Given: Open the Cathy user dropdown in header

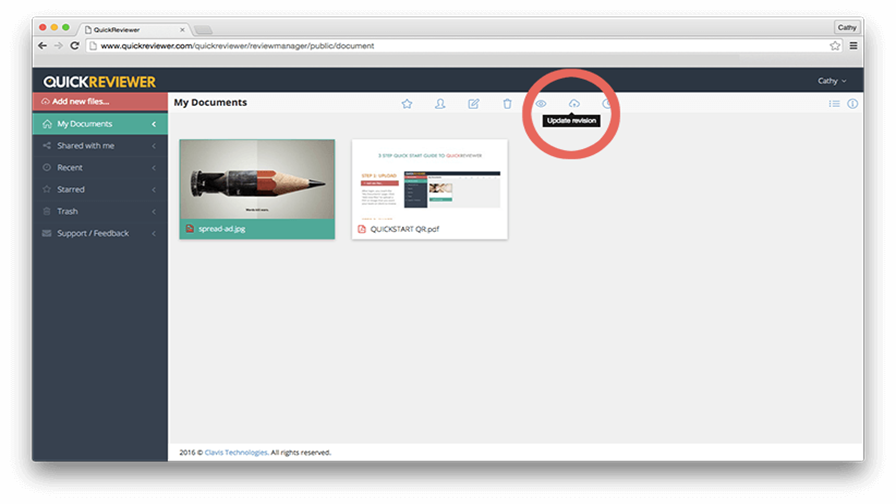Looking at the screenshot, I should click(832, 81).
